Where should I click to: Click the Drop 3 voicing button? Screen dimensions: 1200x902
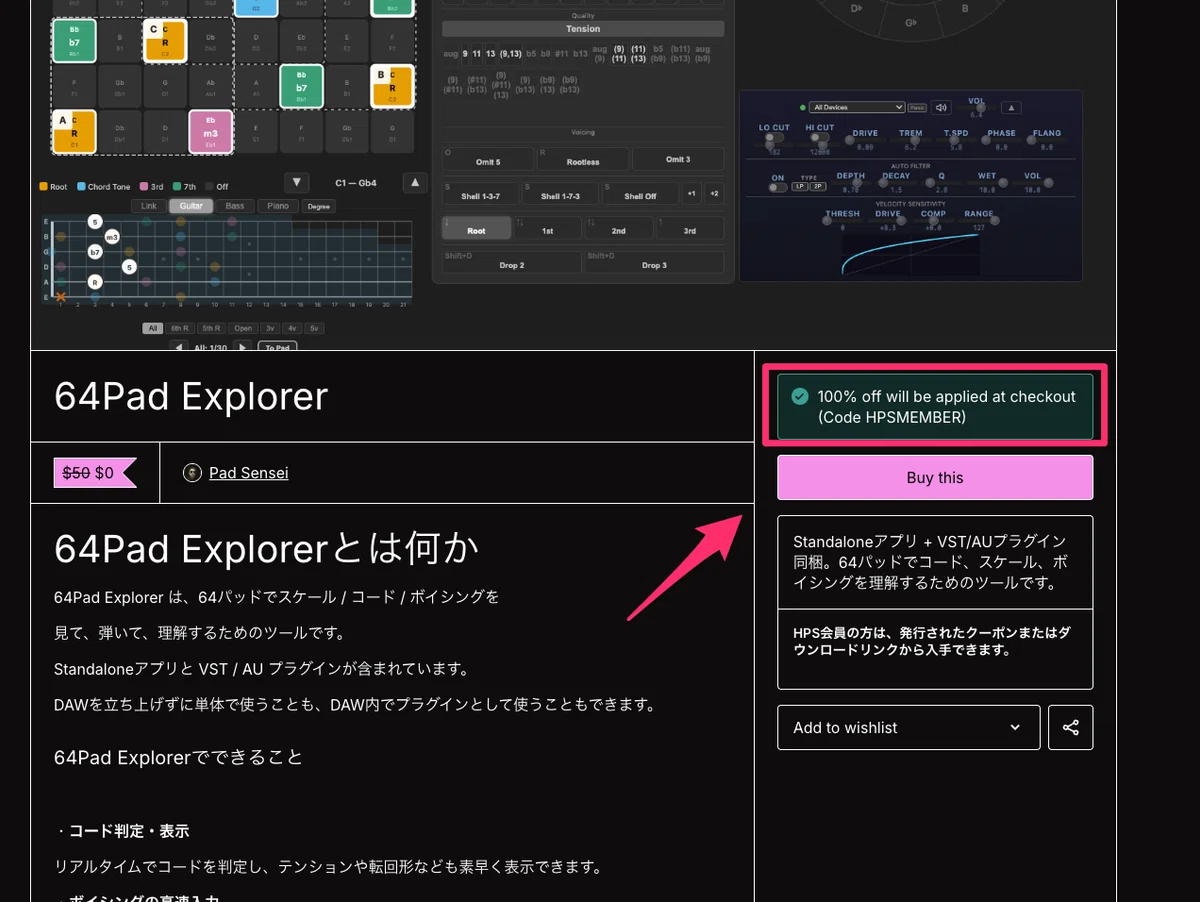[653, 262]
